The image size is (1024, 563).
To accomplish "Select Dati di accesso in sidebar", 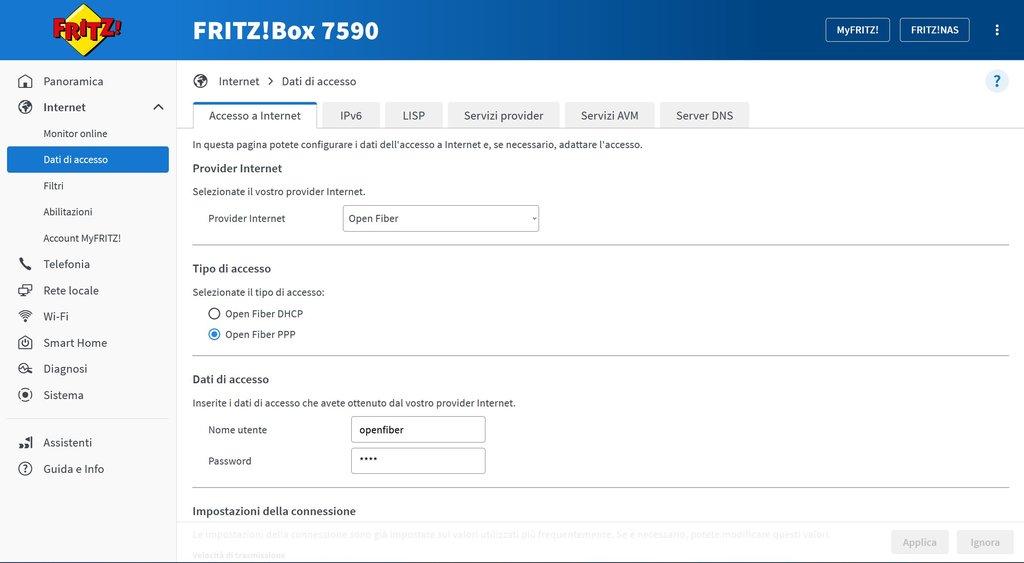I will 88,159.
